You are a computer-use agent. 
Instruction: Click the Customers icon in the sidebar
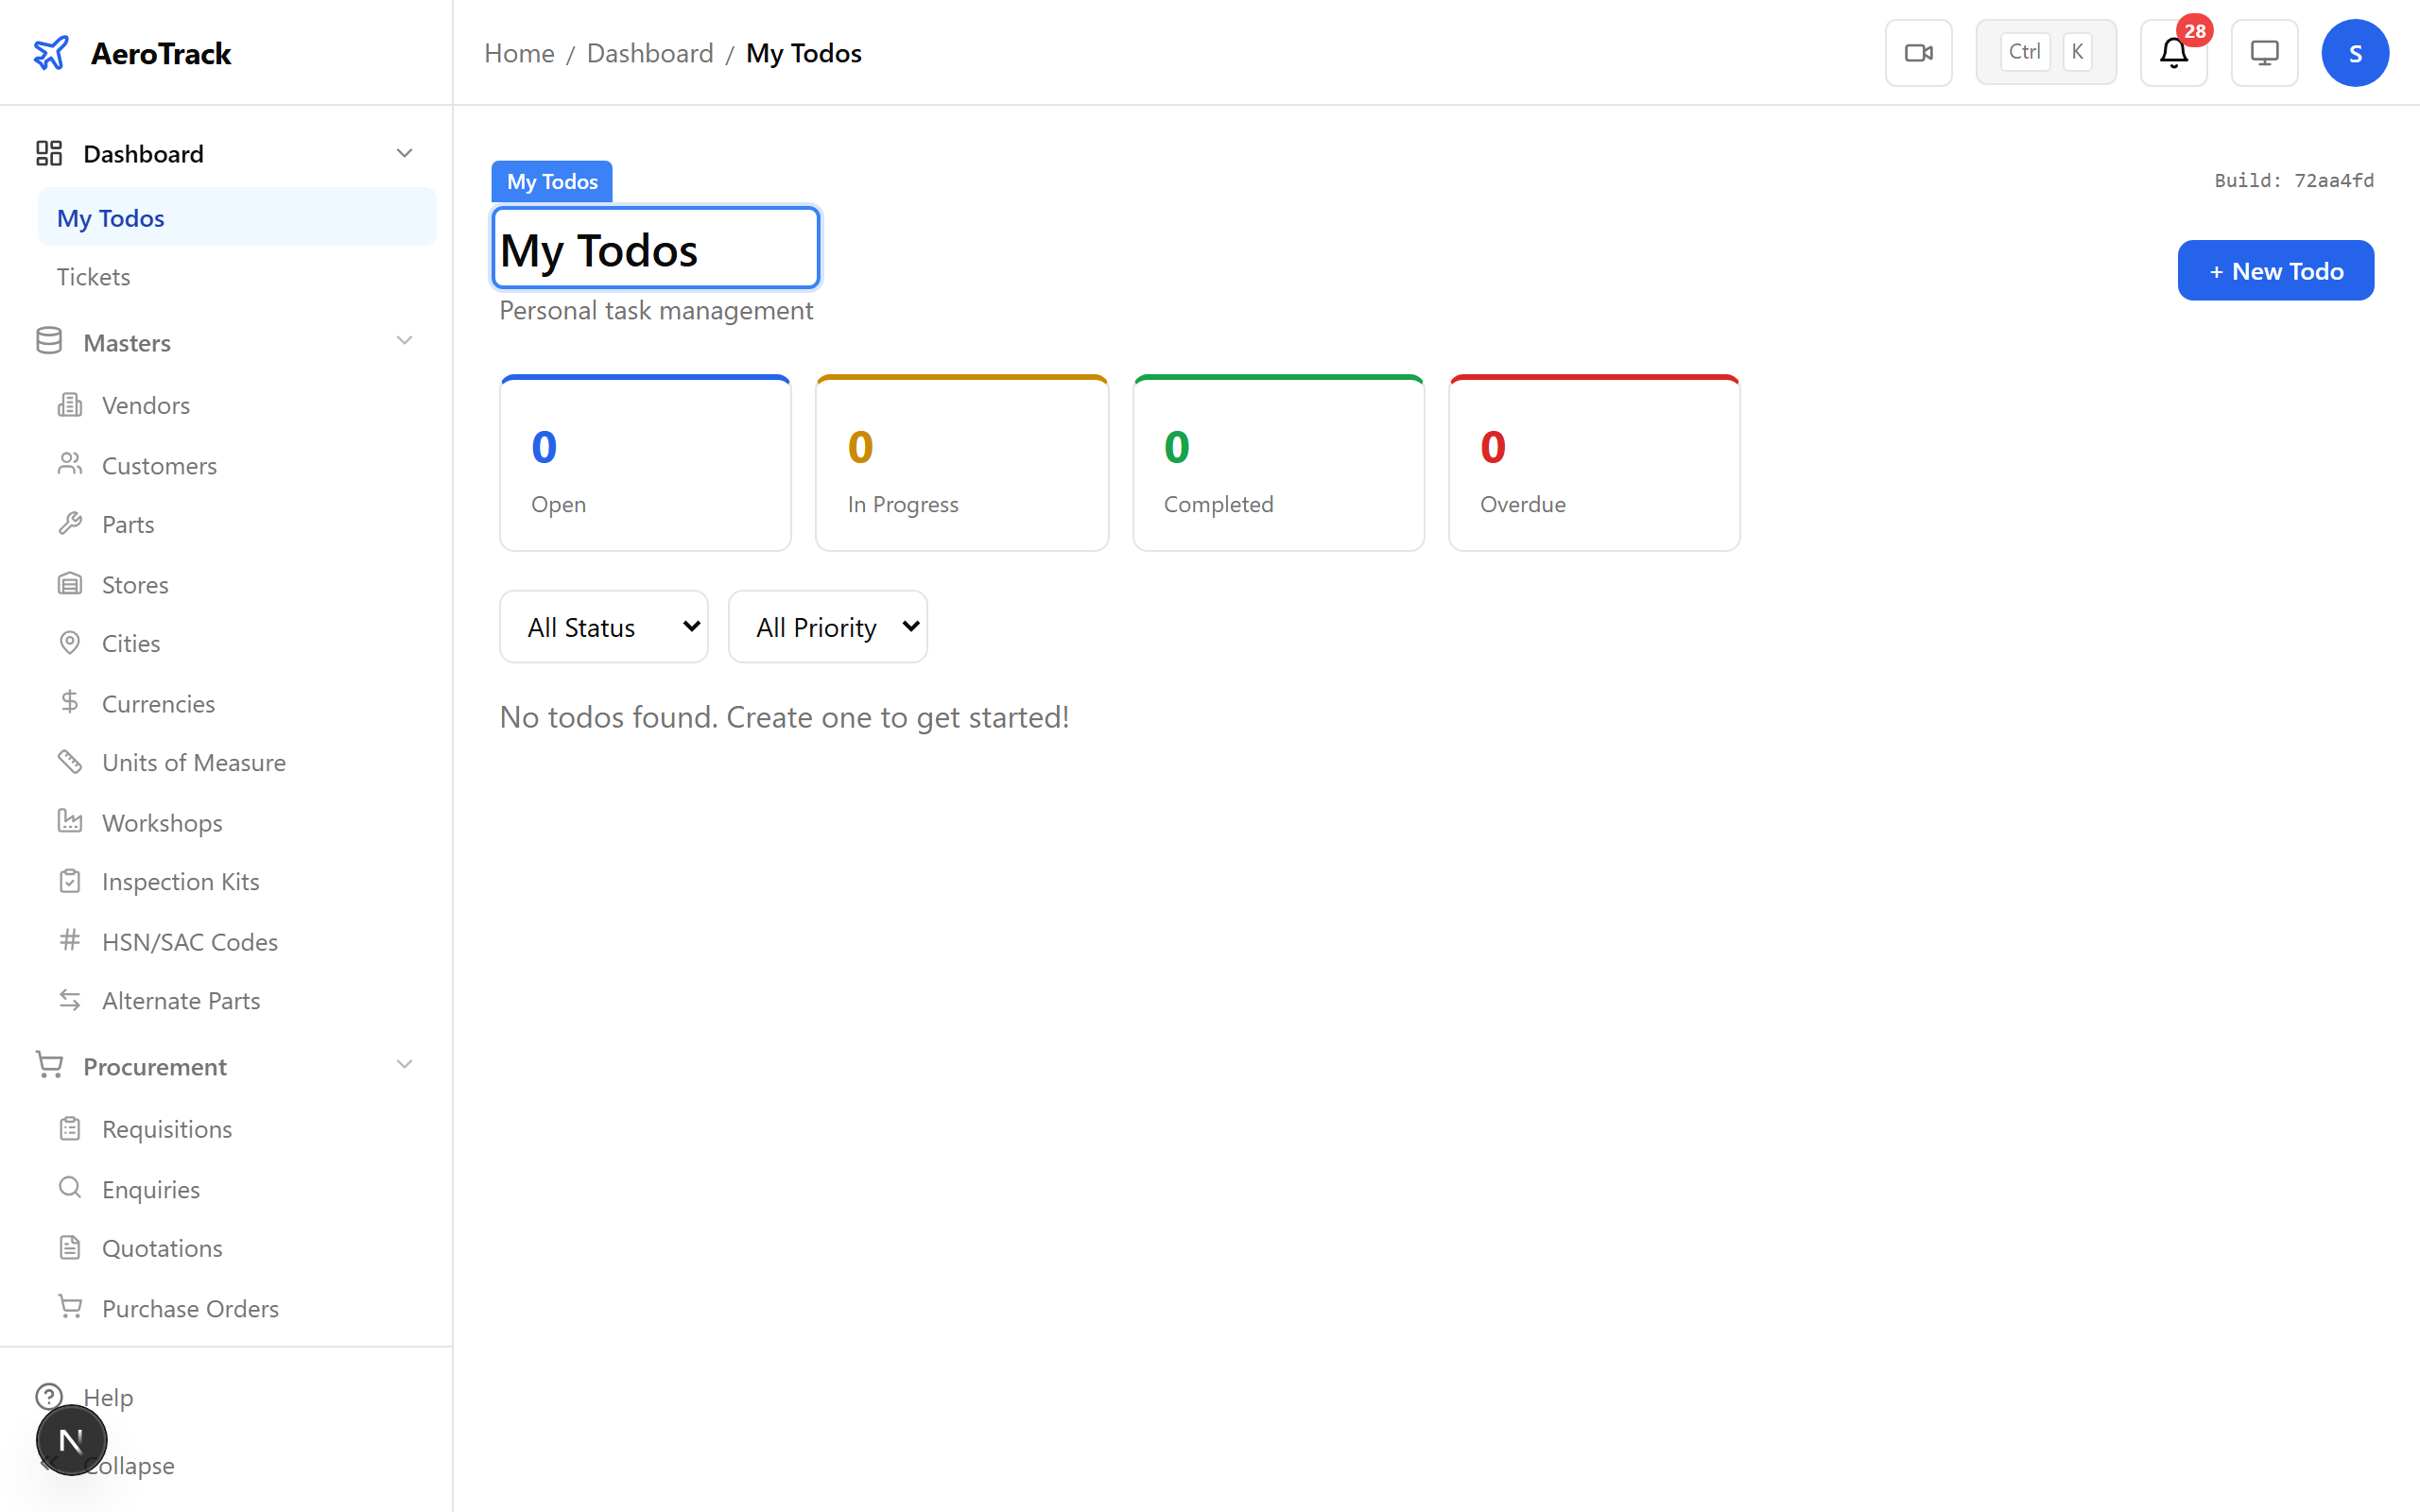tap(70, 464)
